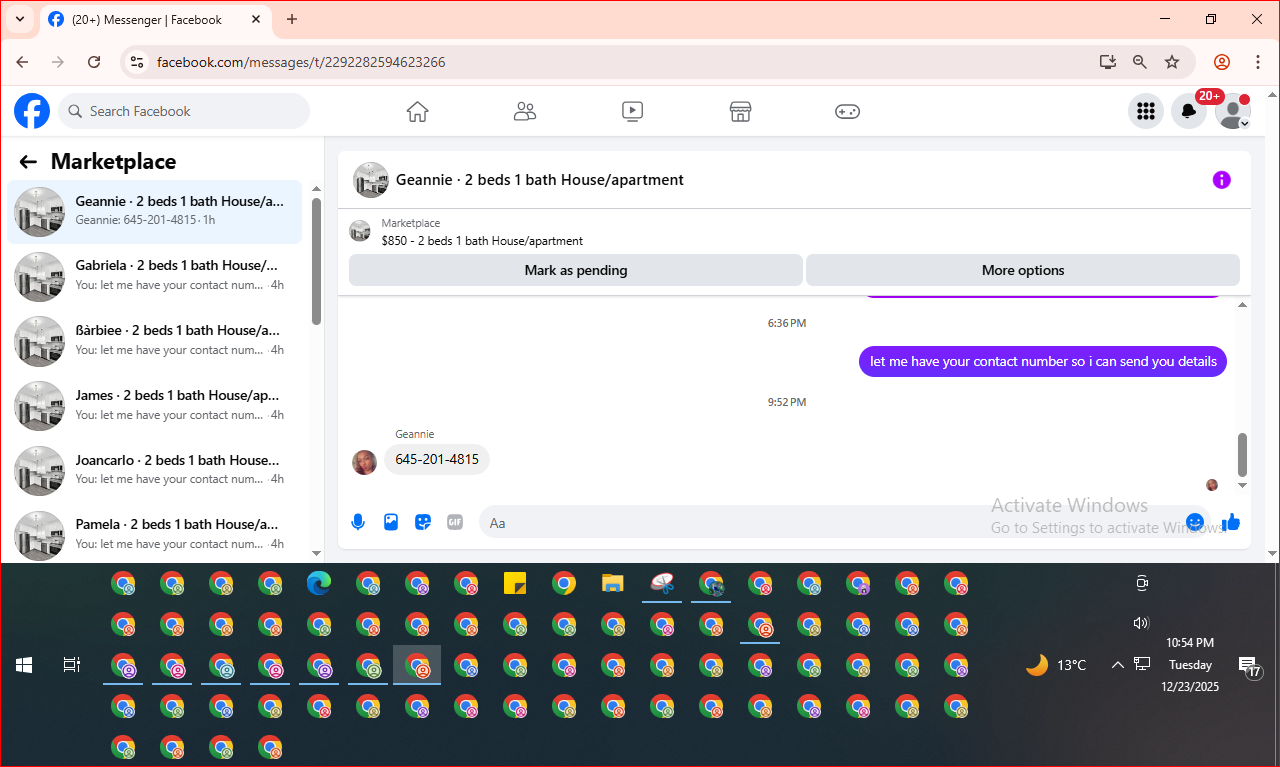1280x767 pixels.
Task: Send a thumbs-up like
Action: pos(1231,522)
